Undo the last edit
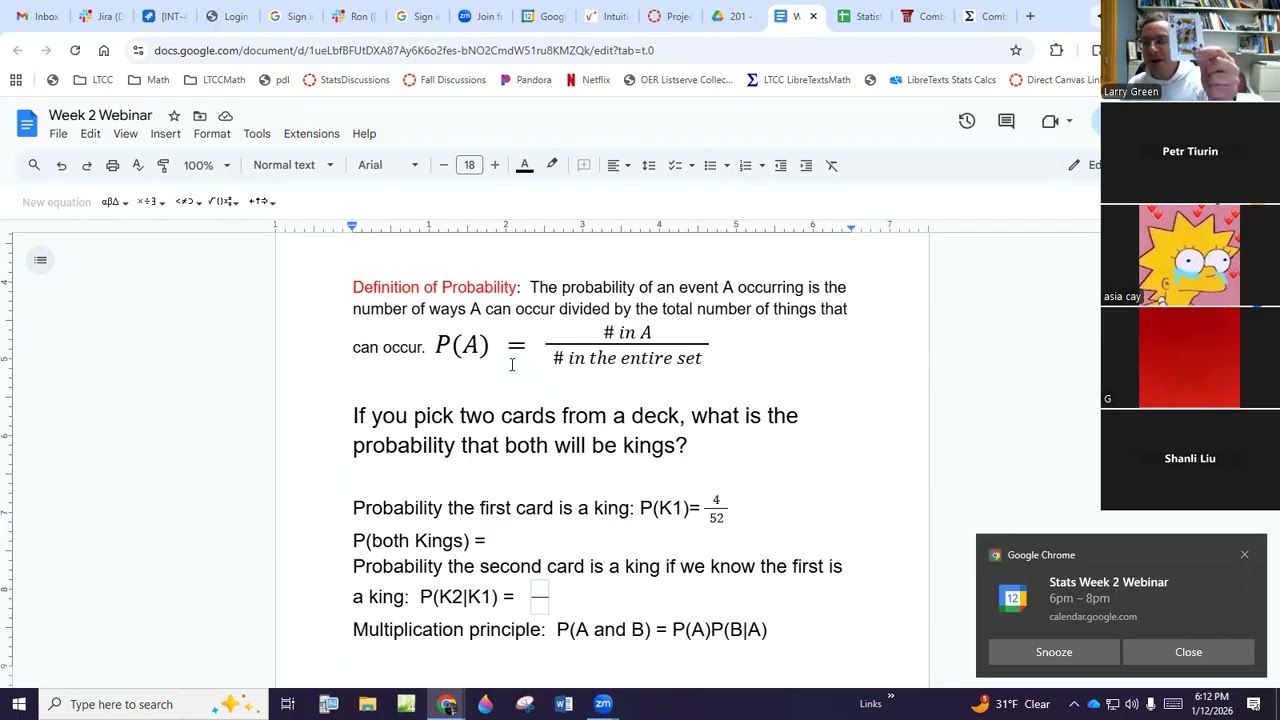Image resolution: width=1280 pixels, height=720 pixels. tap(61, 165)
